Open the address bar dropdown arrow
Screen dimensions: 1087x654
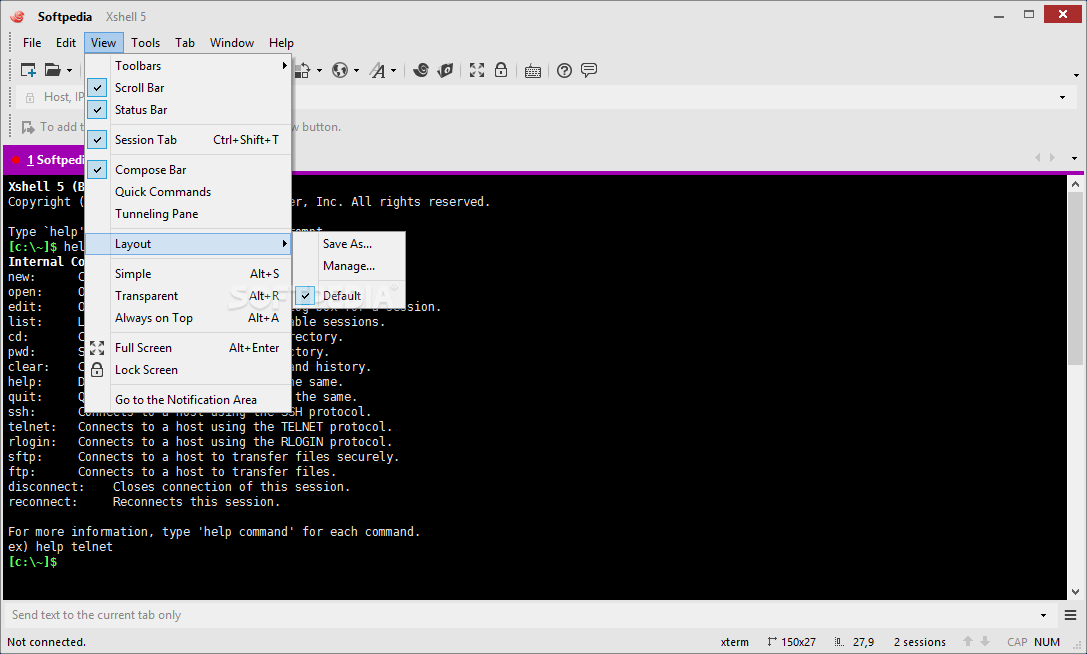[1062, 97]
